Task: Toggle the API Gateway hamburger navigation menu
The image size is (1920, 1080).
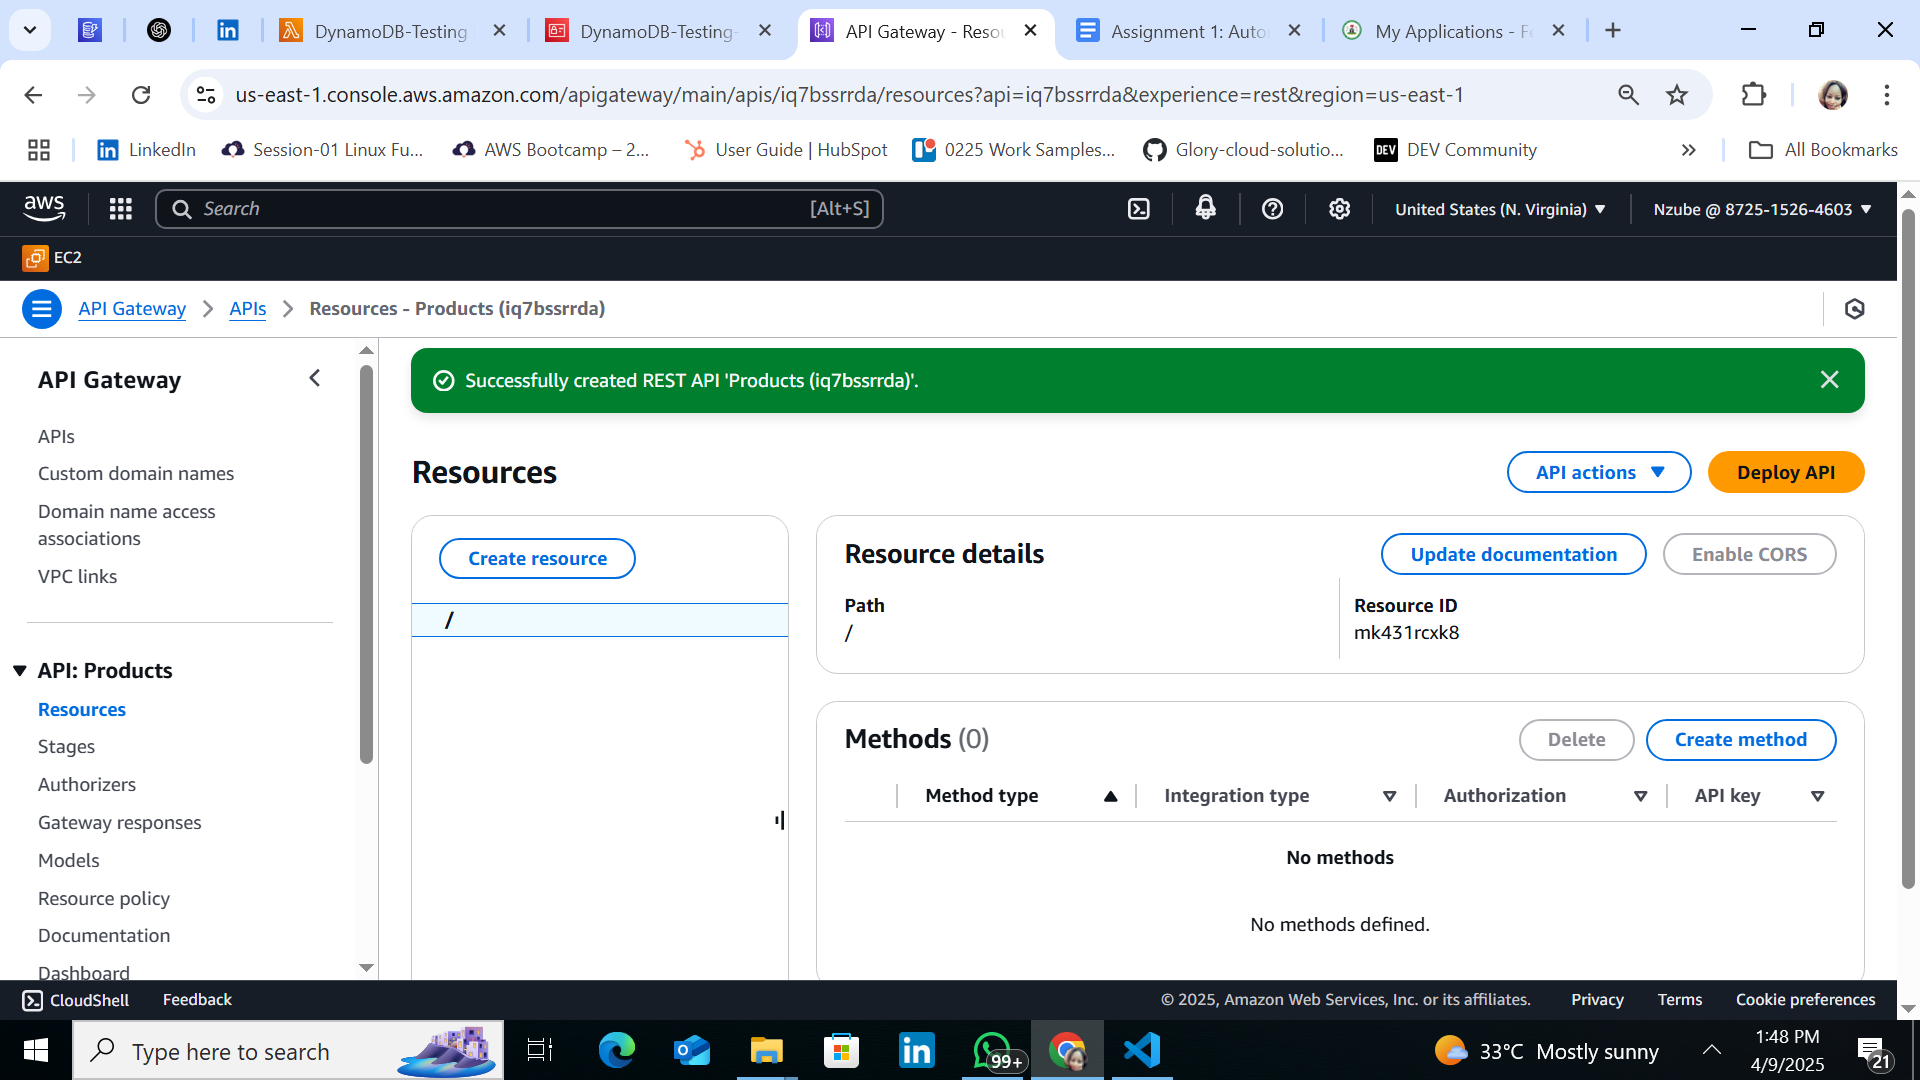Action: tap(42, 309)
